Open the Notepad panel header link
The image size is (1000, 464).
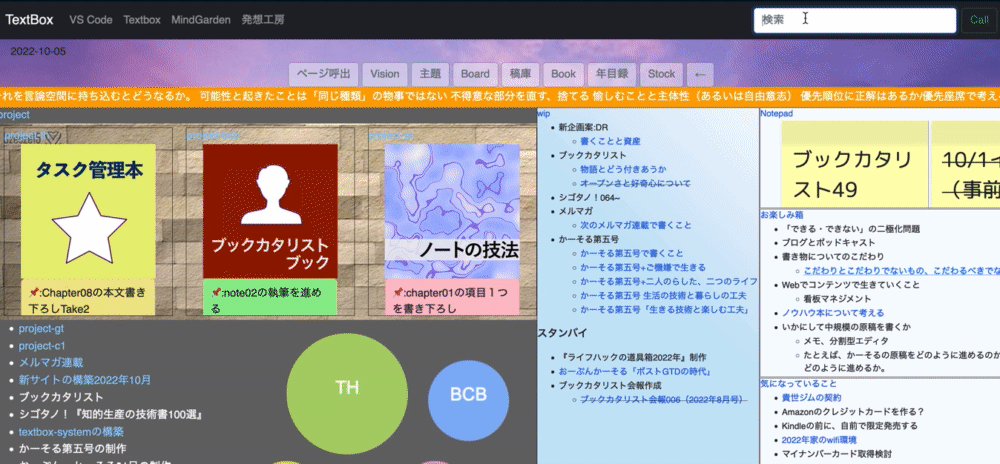pos(776,113)
